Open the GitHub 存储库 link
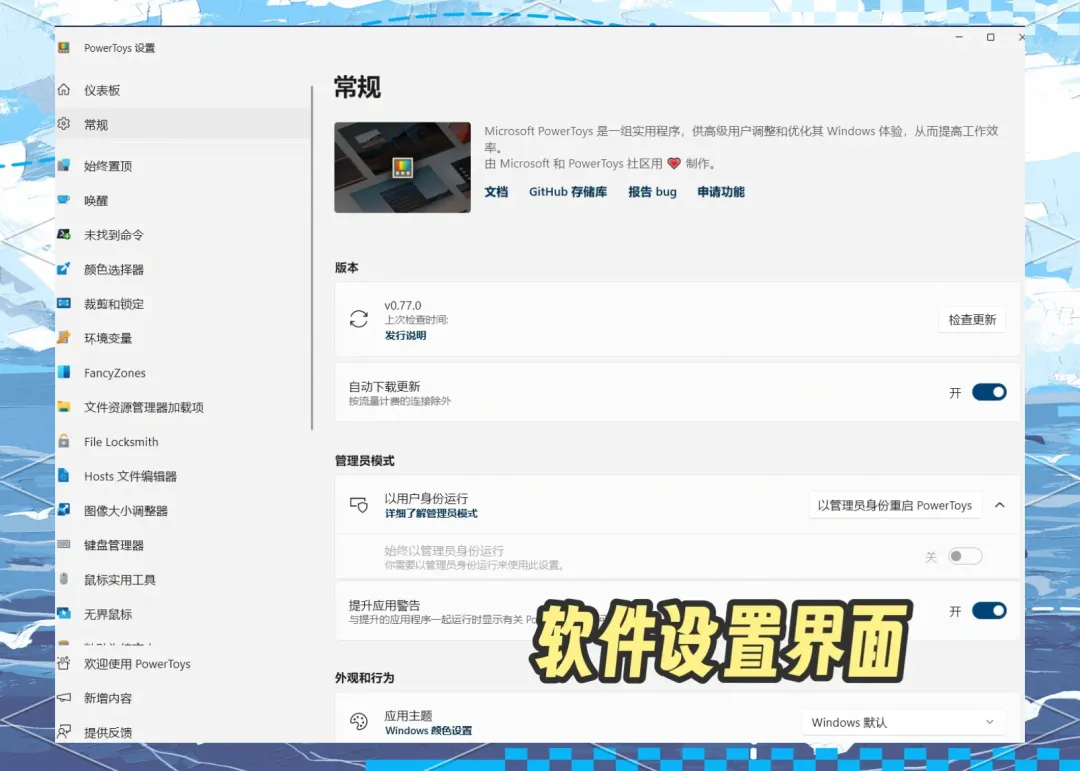 (568, 192)
